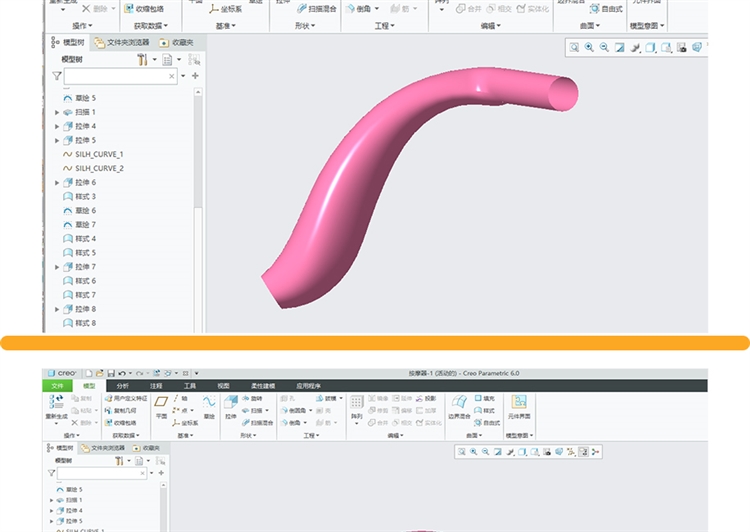Click tree settings hammer icon in upper window
Image resolution: width=750 pixels, height=532 pixels.
(x=143, y=59)
